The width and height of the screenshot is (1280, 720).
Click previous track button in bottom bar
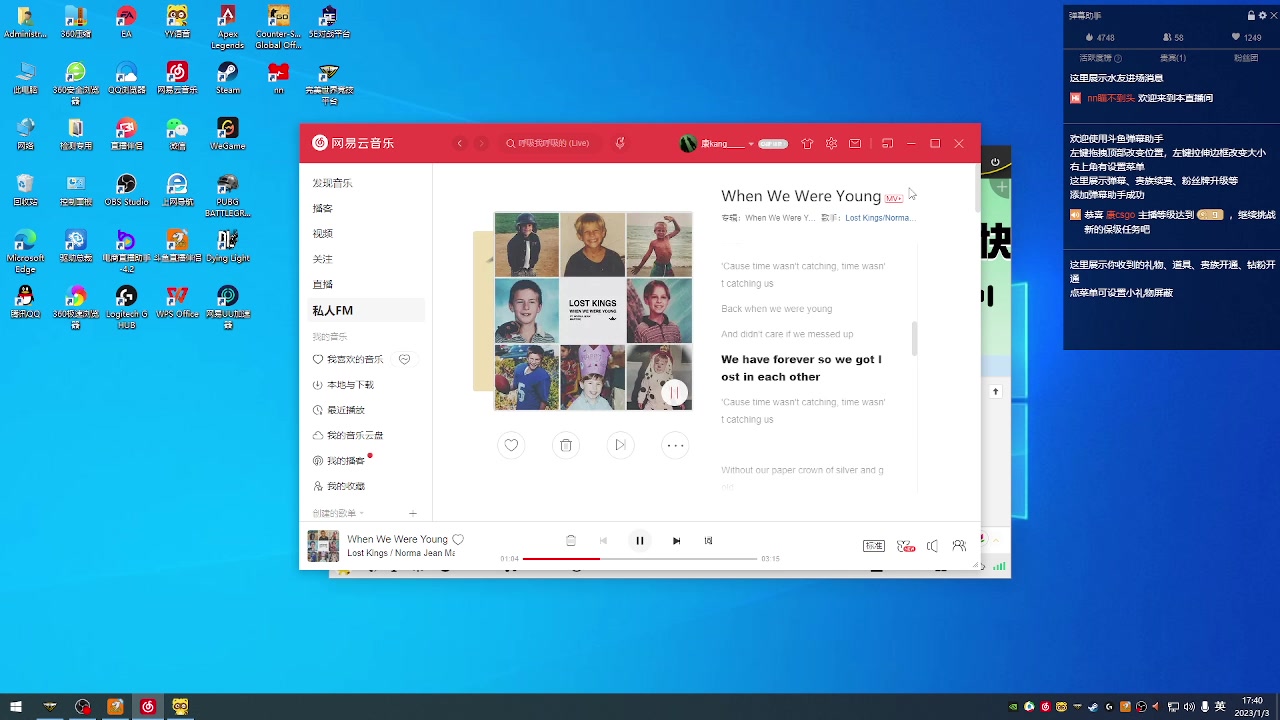[603, 540]
